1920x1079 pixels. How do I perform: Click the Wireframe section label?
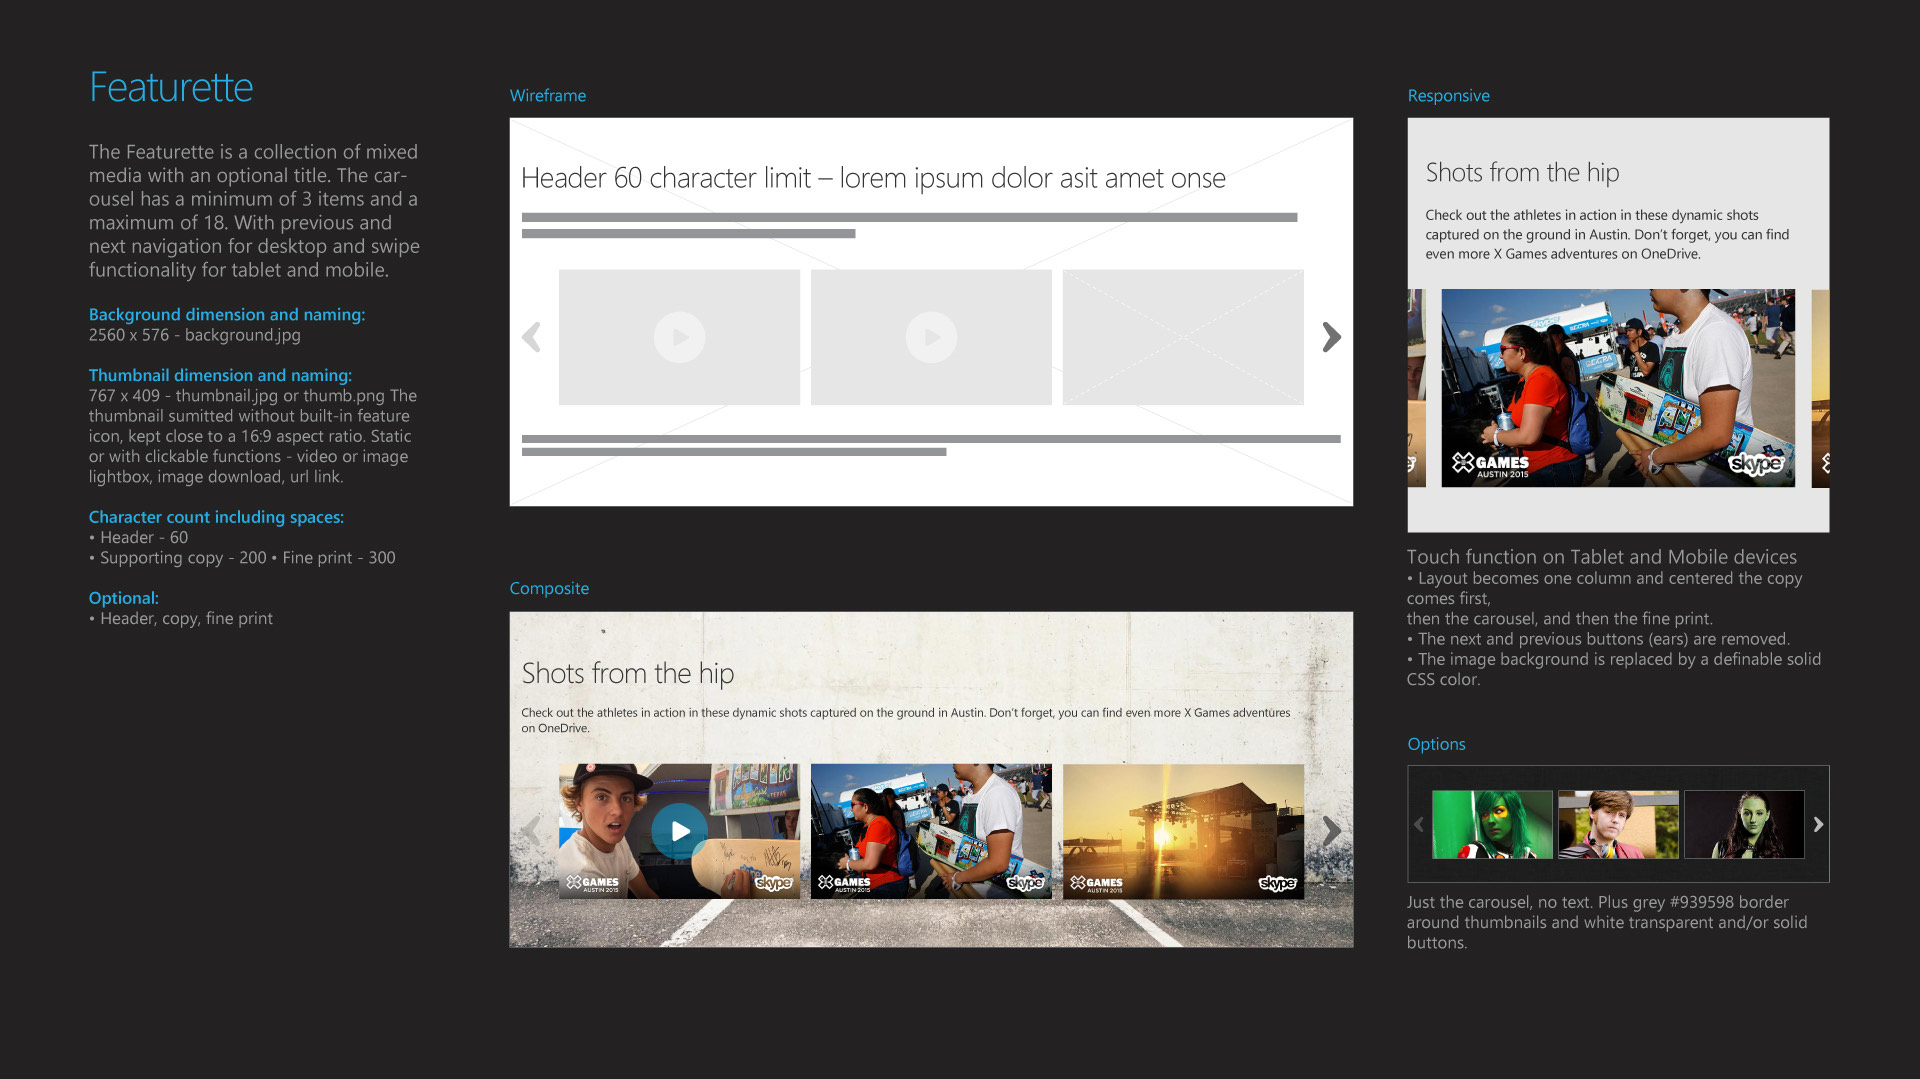[x=547, y=96]
